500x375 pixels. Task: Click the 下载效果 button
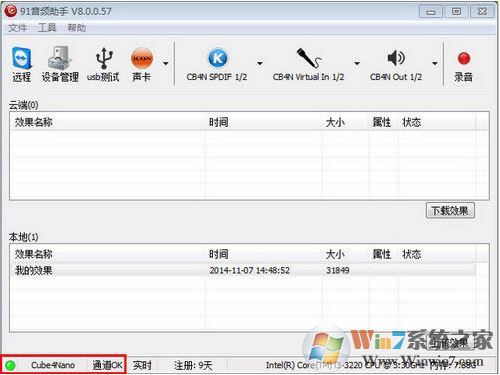(450, 211)
